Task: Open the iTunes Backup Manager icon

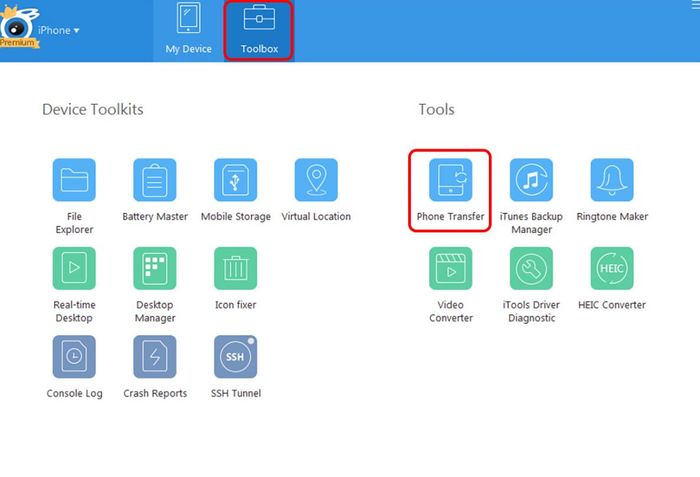Action: click(531, 180)
